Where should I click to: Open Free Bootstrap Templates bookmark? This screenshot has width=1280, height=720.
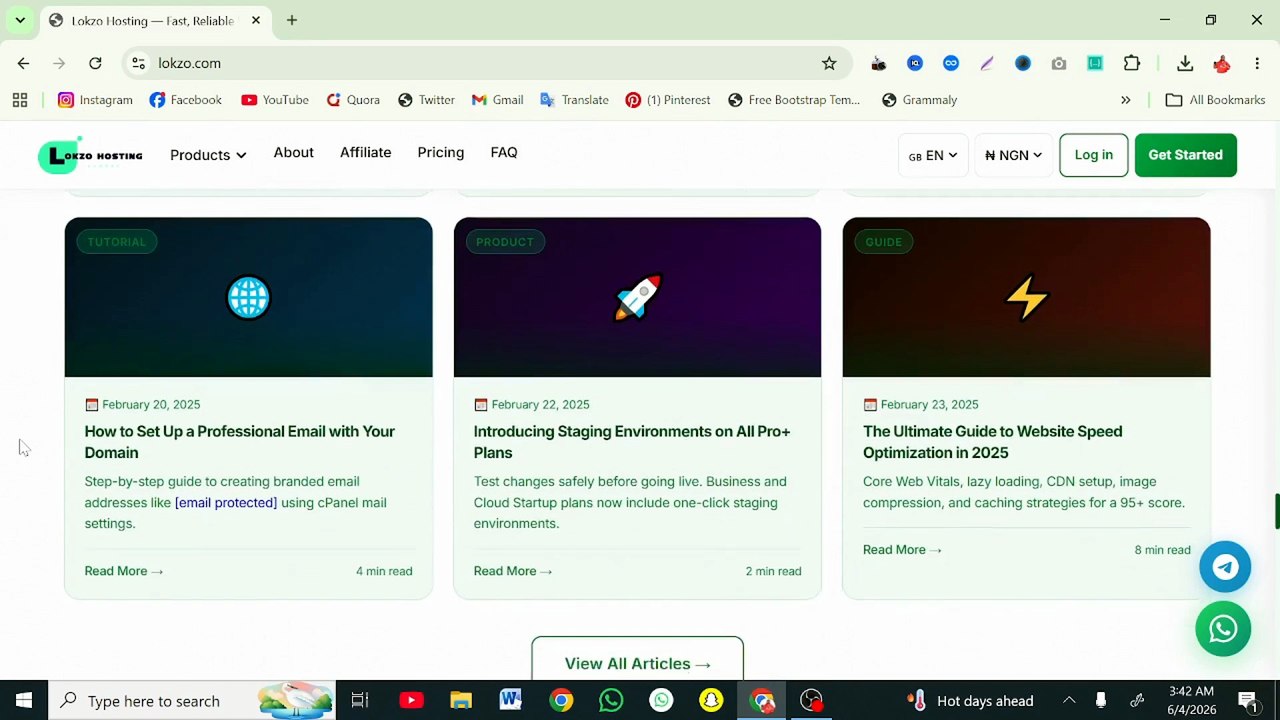pos(794,100)
